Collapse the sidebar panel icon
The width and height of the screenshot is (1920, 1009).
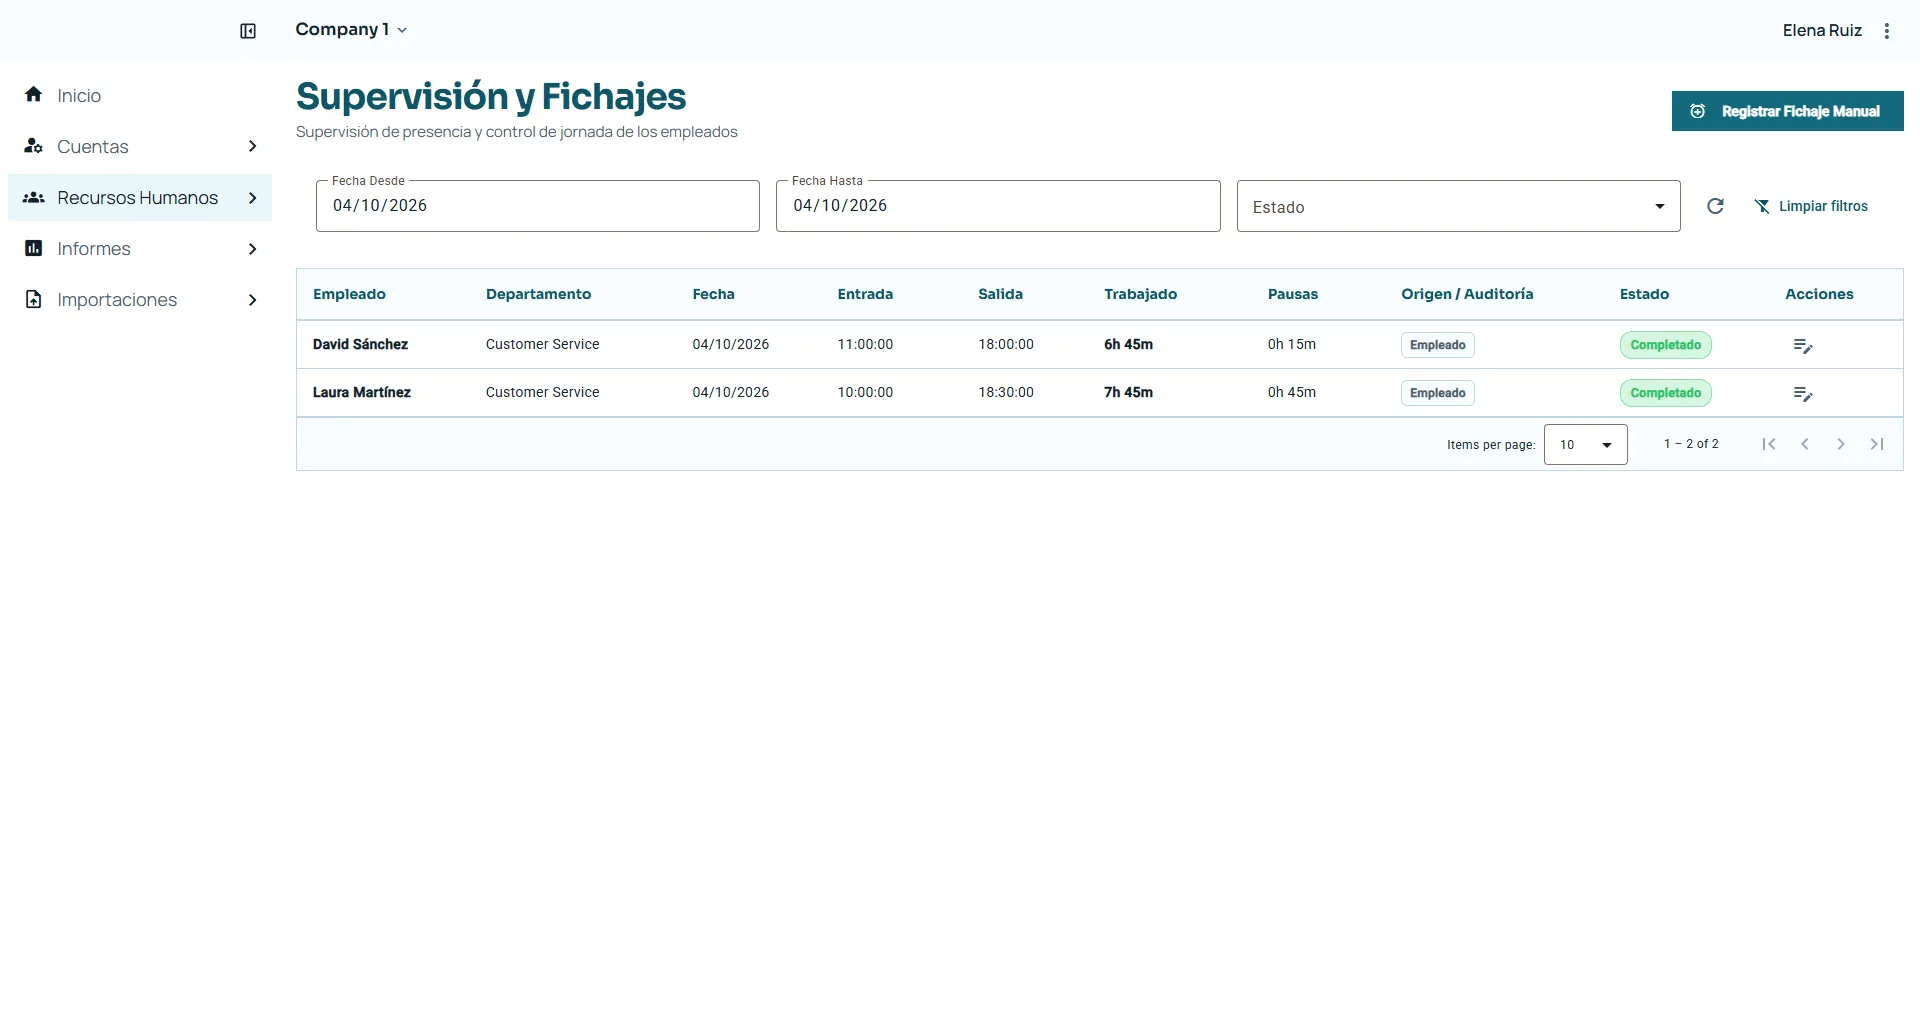(x=248, y=31)
